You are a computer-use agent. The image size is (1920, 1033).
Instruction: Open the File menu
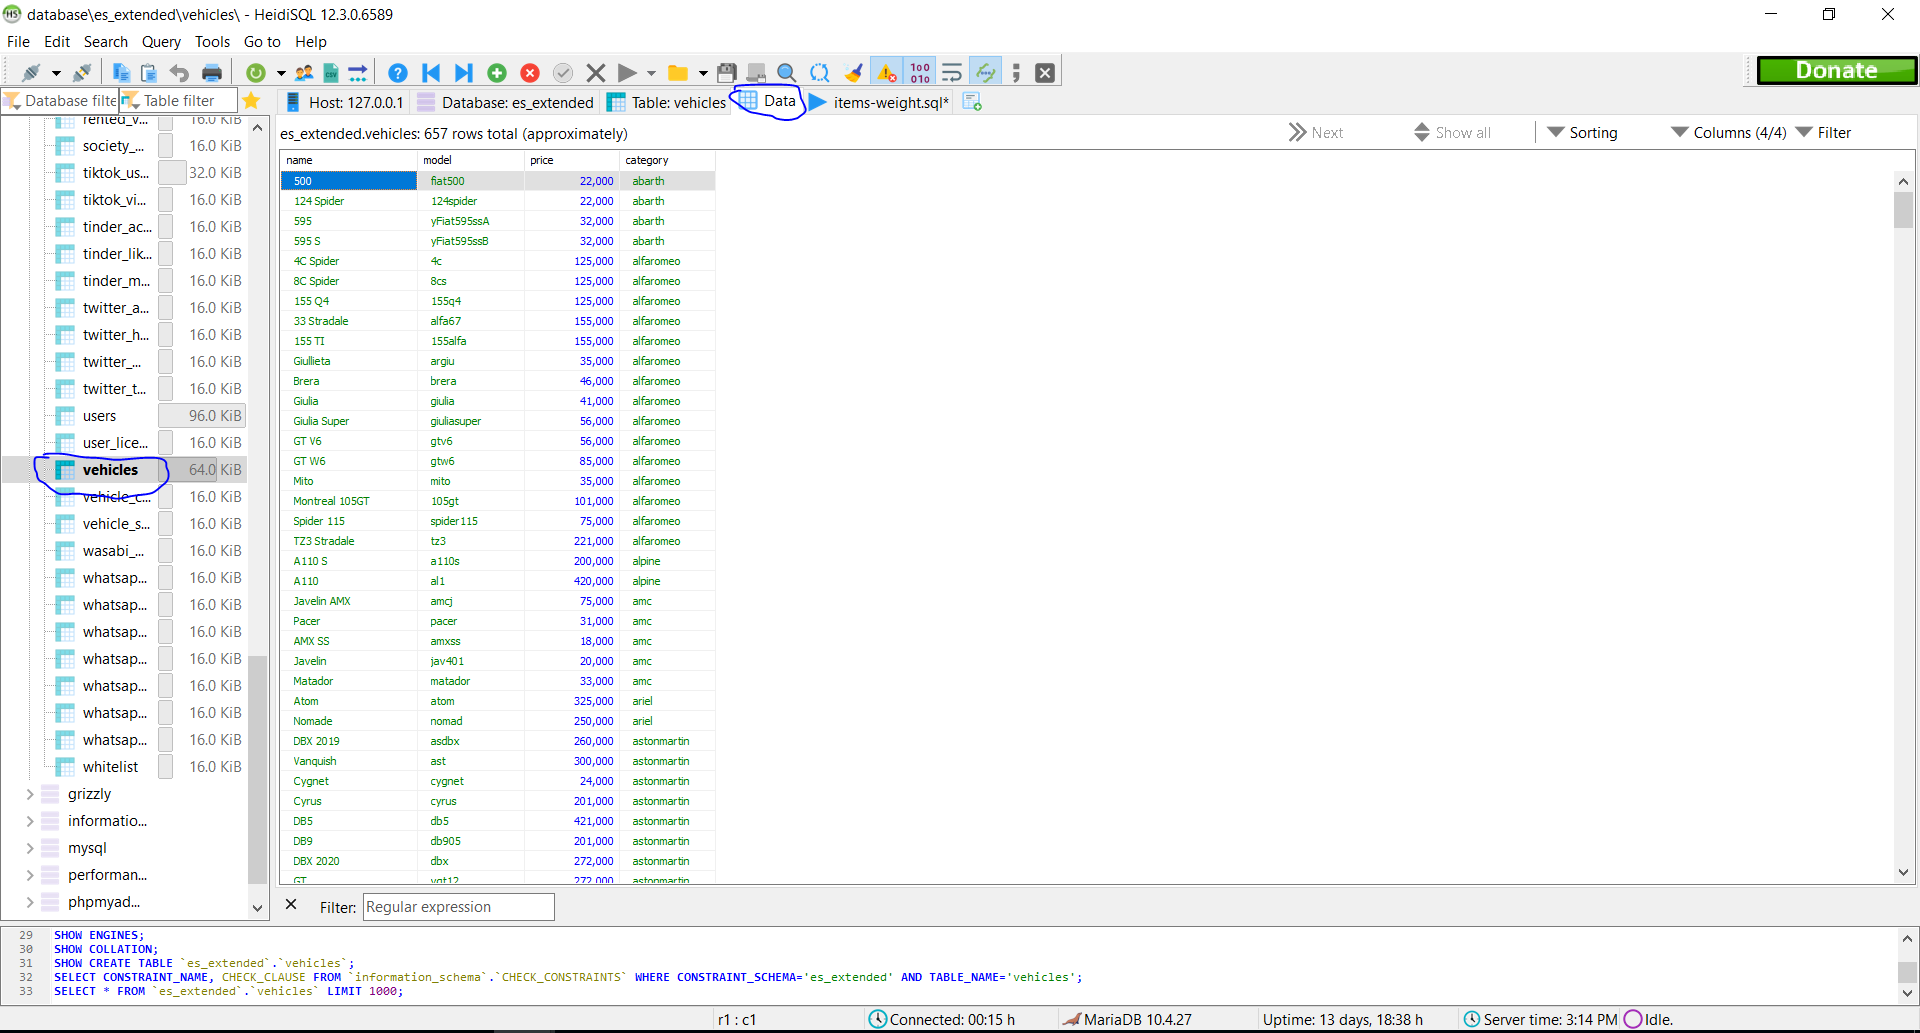tap(18, 42)
